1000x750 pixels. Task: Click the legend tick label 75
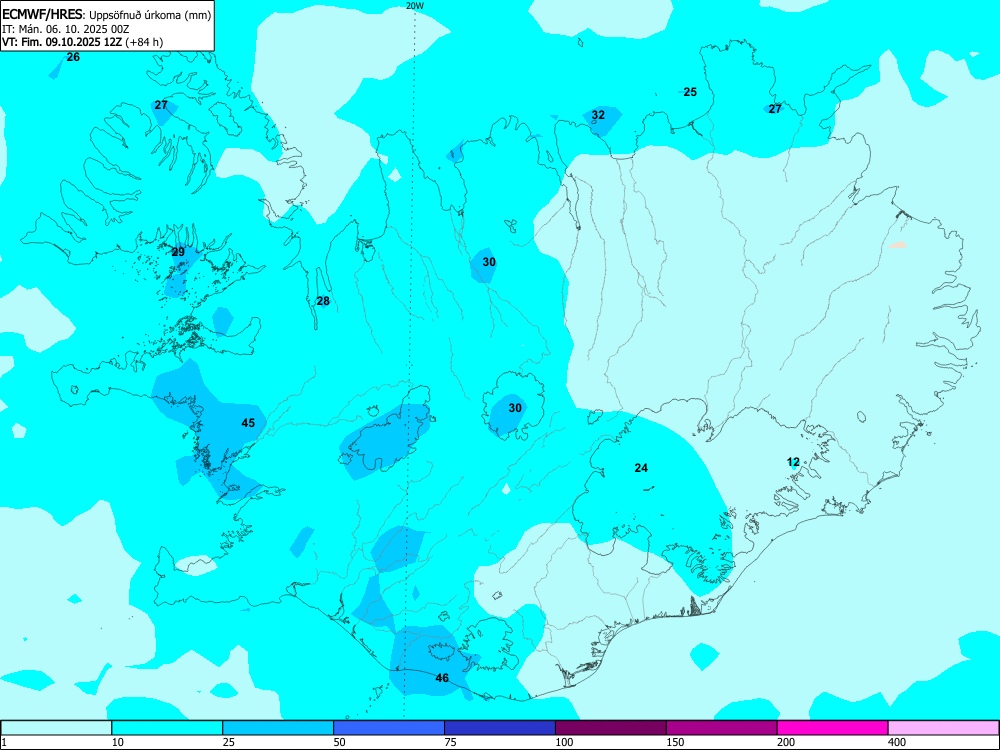450,742
